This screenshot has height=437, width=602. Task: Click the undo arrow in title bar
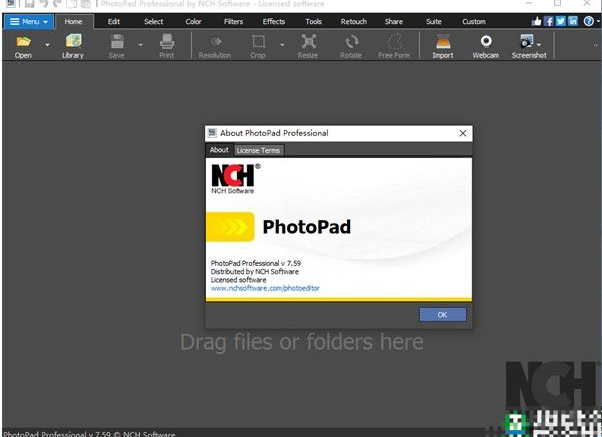[x=44, y=4]
